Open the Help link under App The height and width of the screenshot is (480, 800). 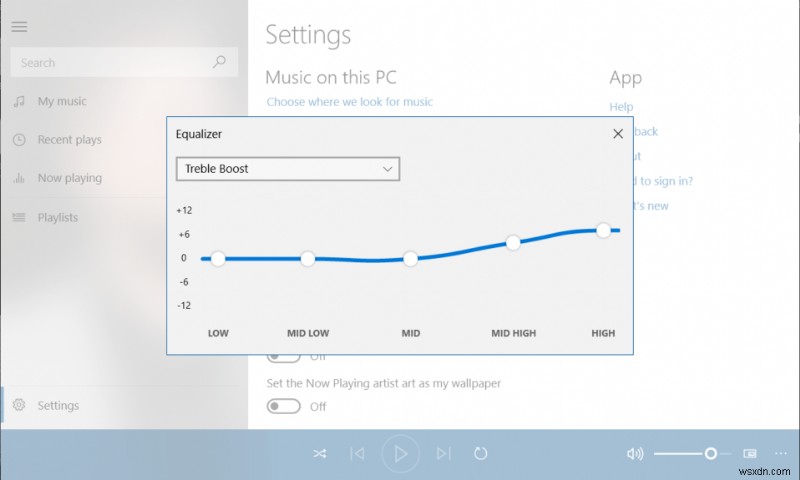(x=621, y=107)
